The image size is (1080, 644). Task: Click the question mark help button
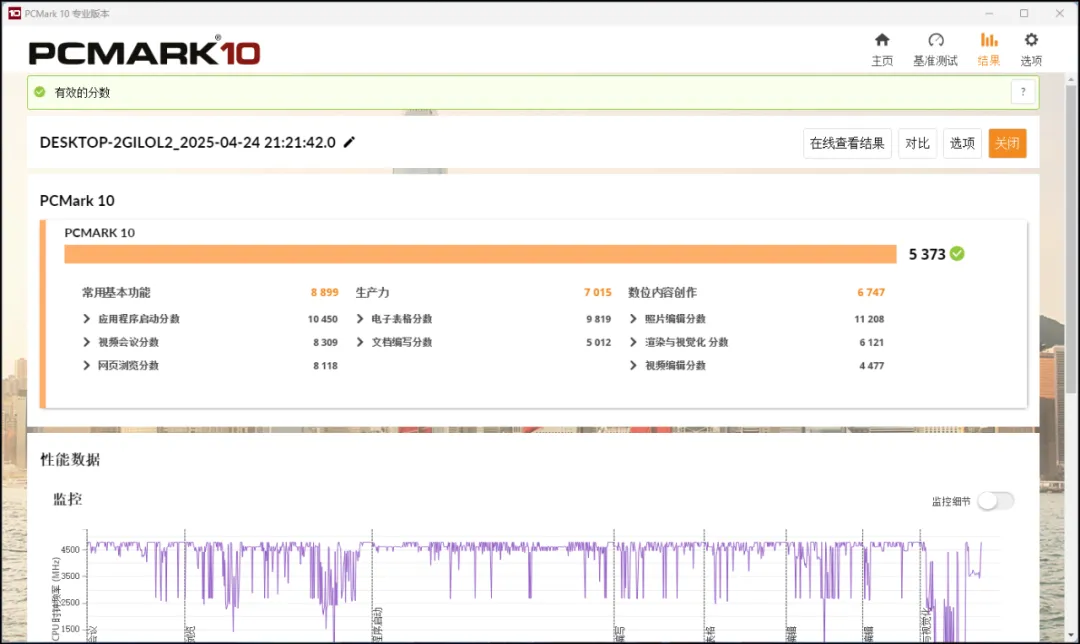coord(1023,92)
